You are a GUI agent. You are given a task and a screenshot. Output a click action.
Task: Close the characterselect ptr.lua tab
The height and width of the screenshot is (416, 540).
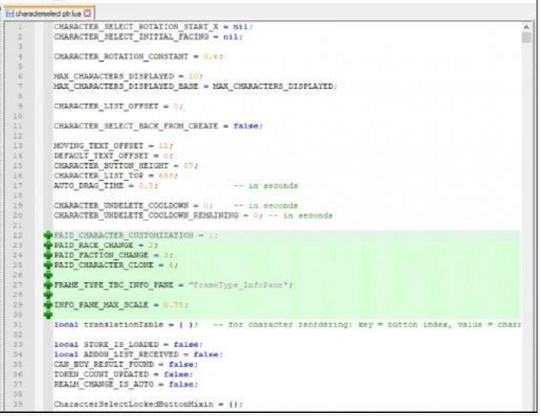(x=88, y=14)
